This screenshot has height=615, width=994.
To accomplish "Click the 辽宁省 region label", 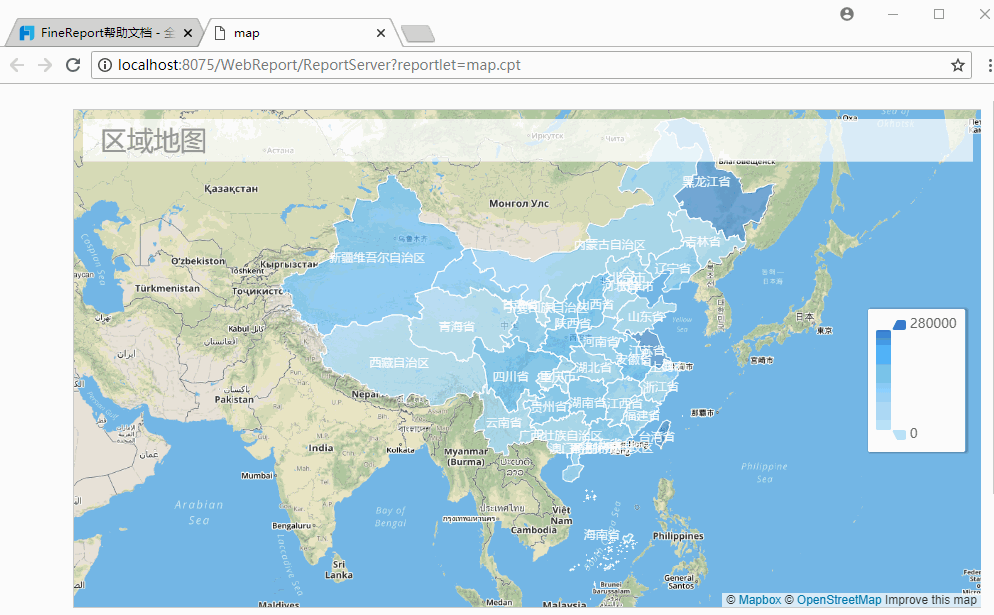I will point(673,269).
